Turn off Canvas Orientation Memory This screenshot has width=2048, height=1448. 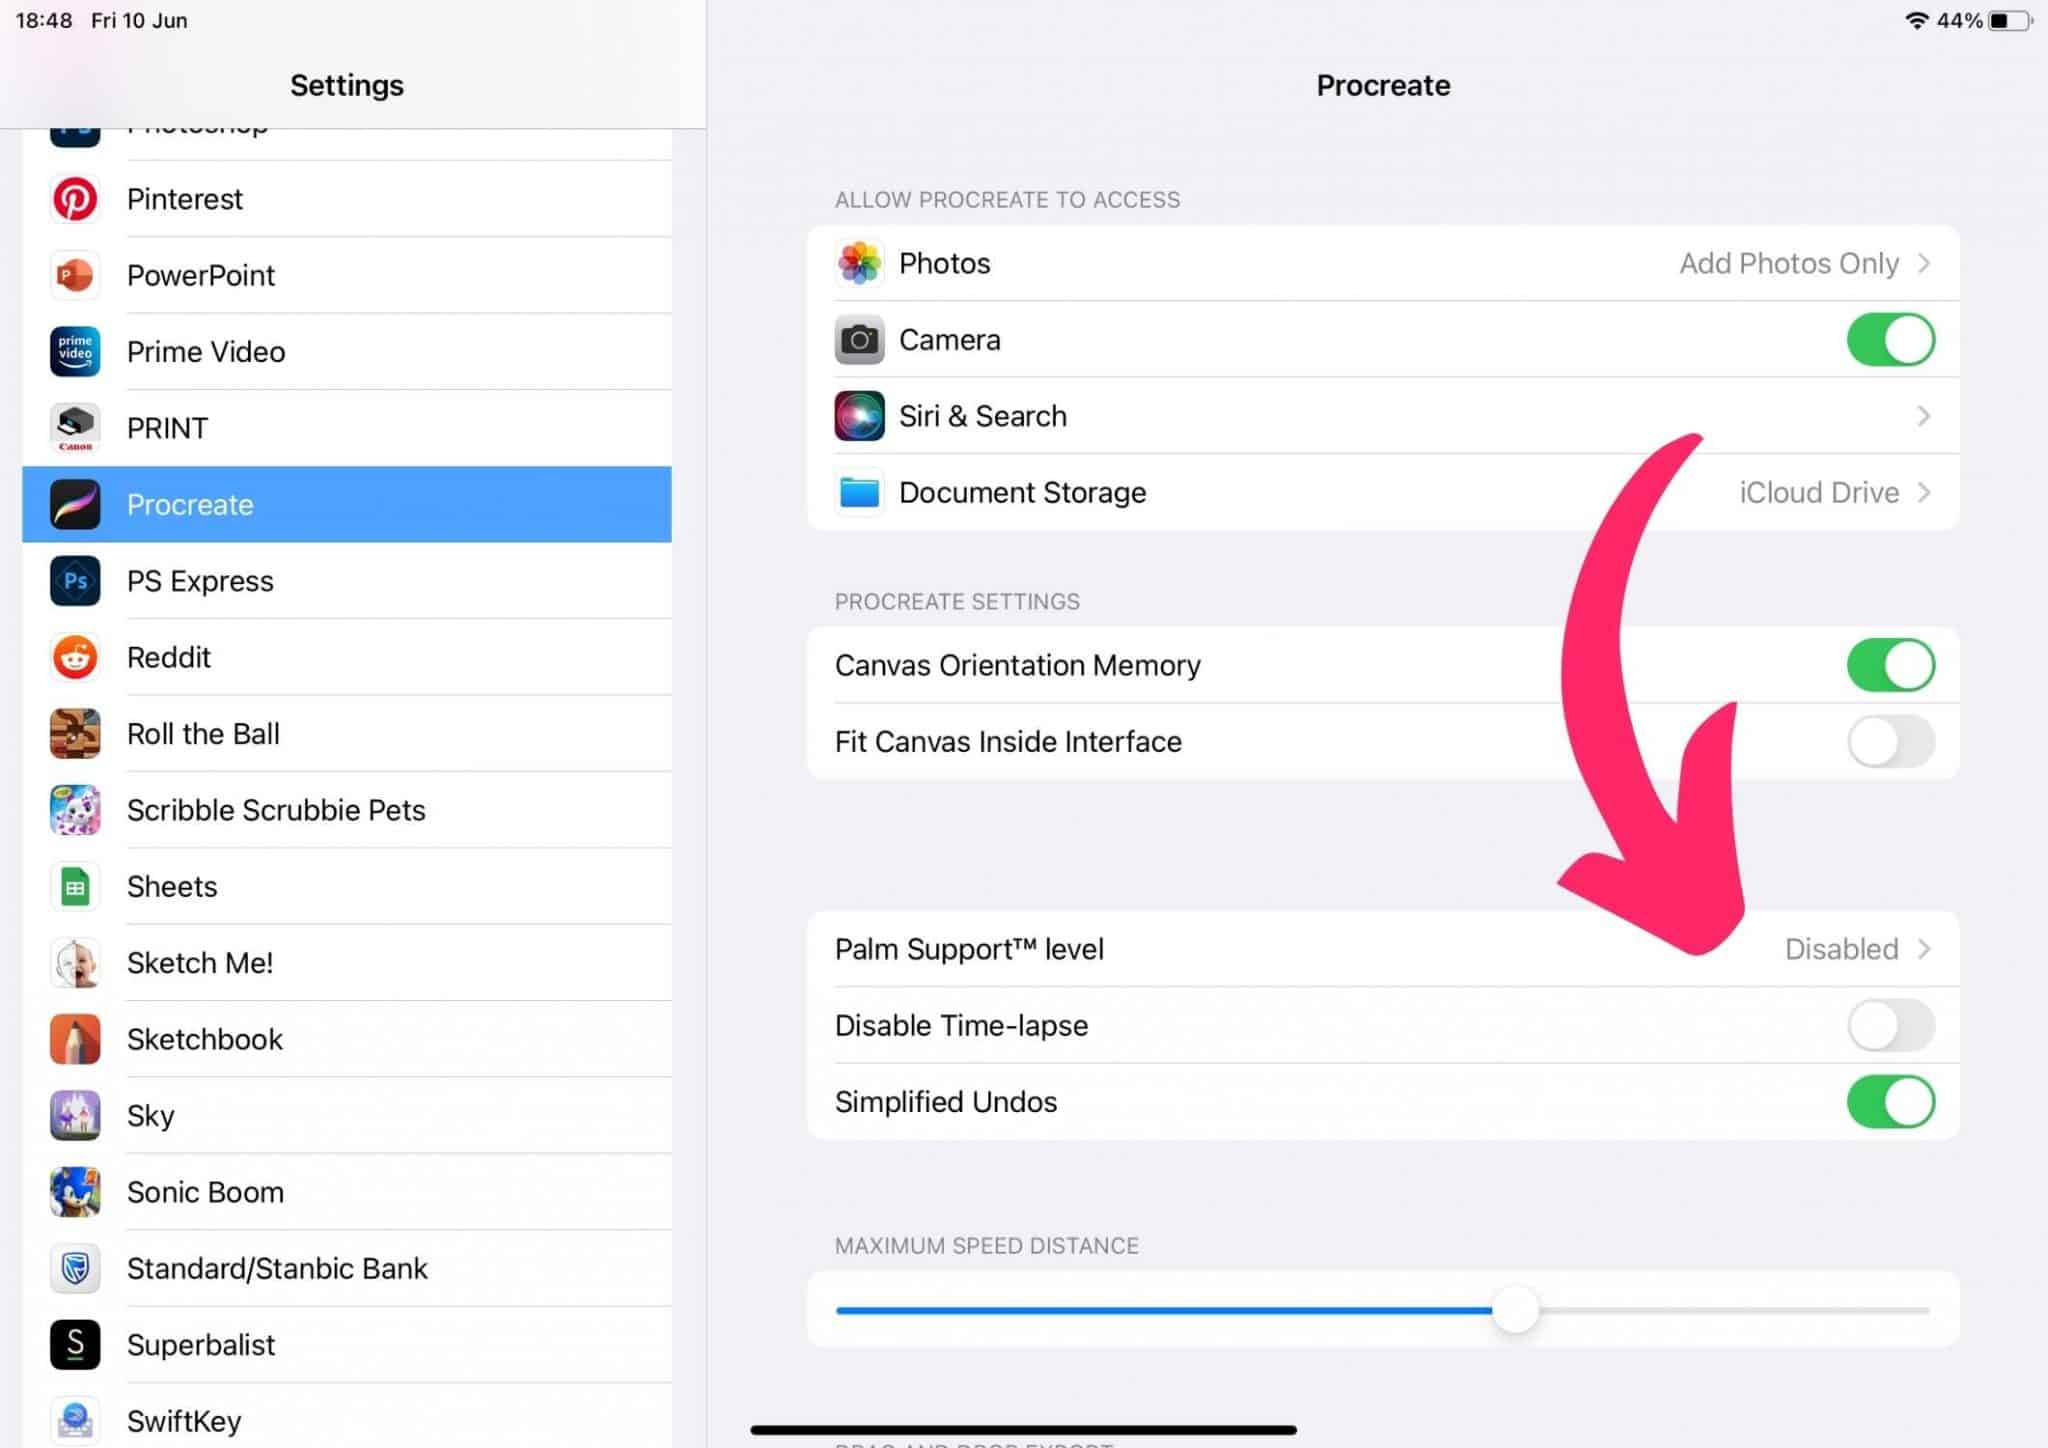1890,664
